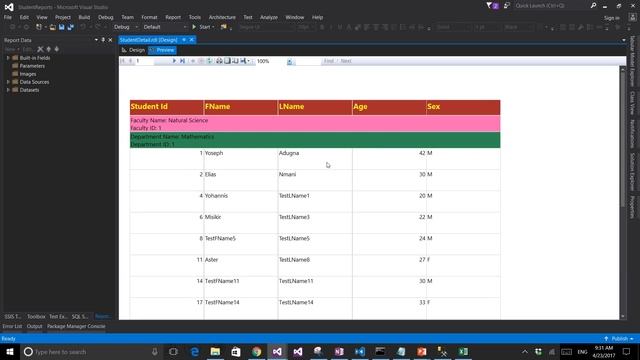Open the Build menu
This screenshot has width=640, height=360.
point(84,17)
